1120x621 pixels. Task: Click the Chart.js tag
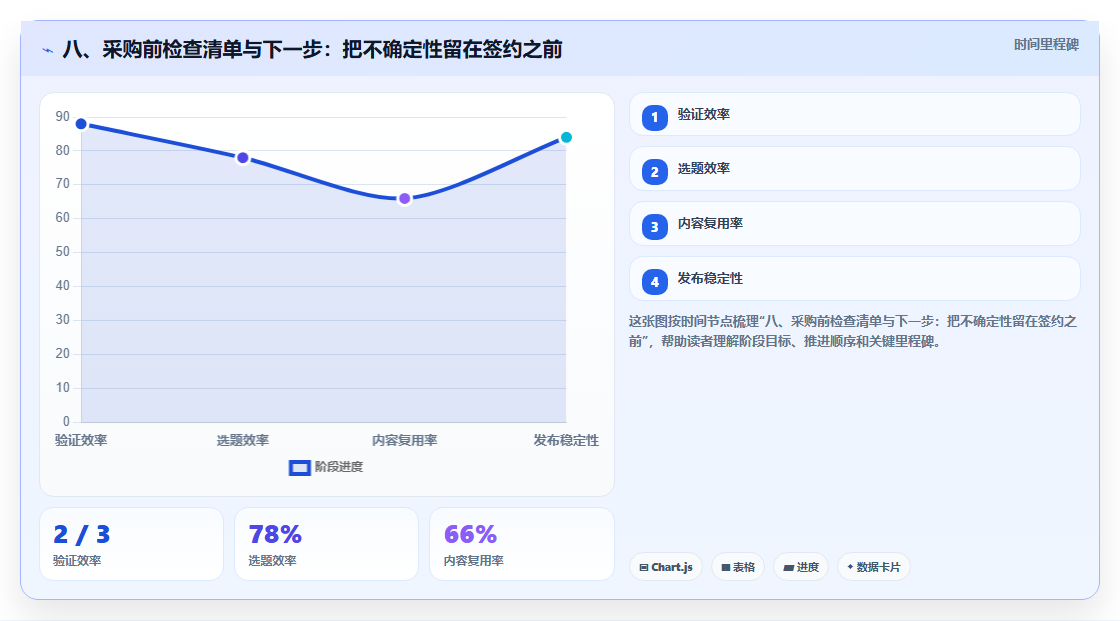pyautogui.click(x=666, y=567)
